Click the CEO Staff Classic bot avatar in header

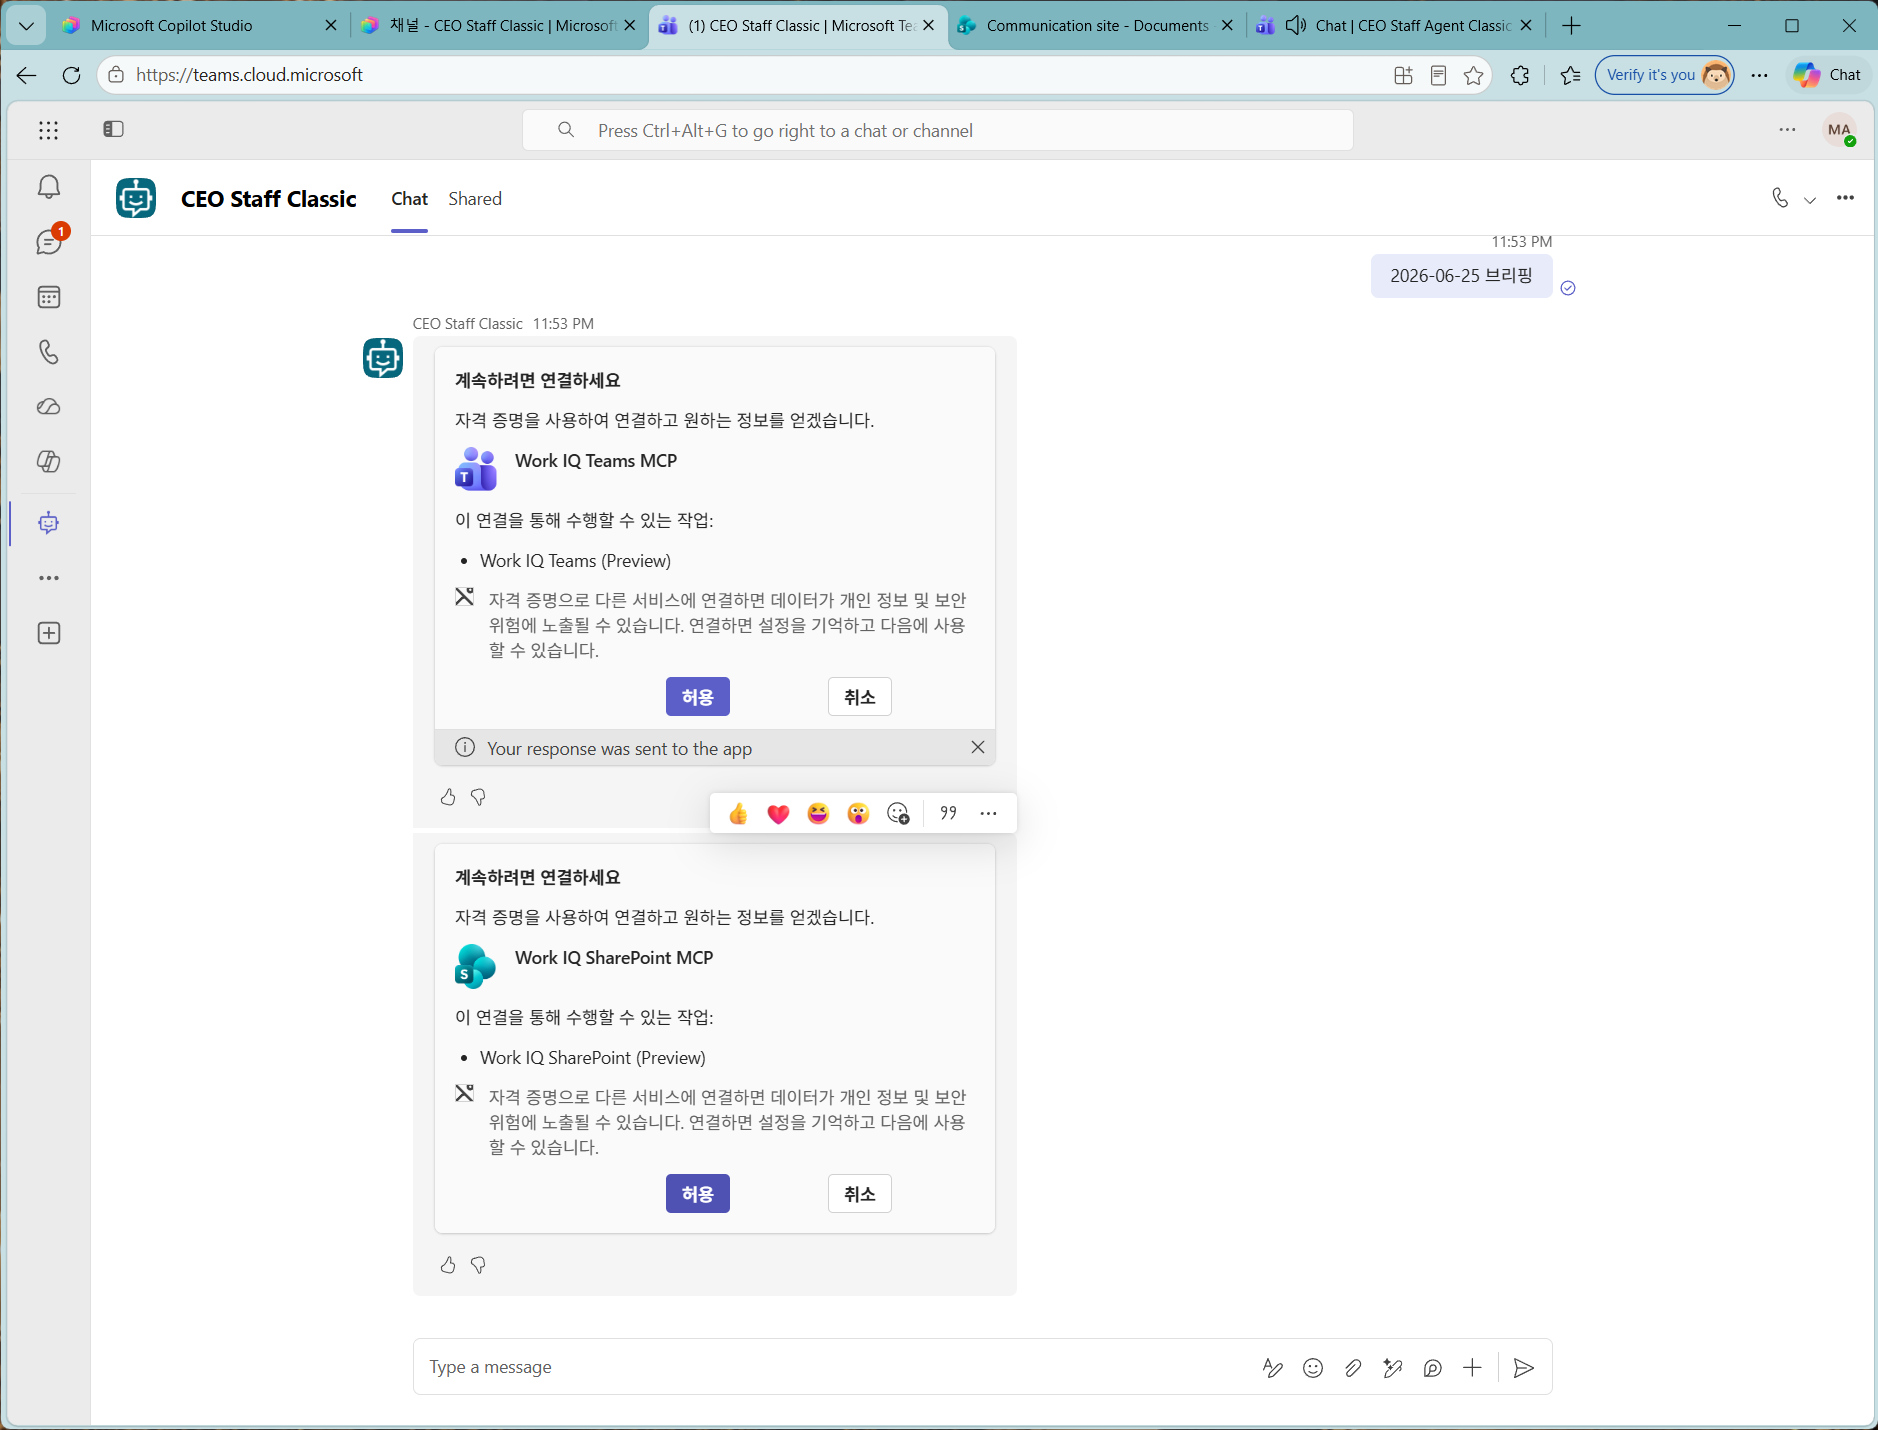click(x=136, y=198)
